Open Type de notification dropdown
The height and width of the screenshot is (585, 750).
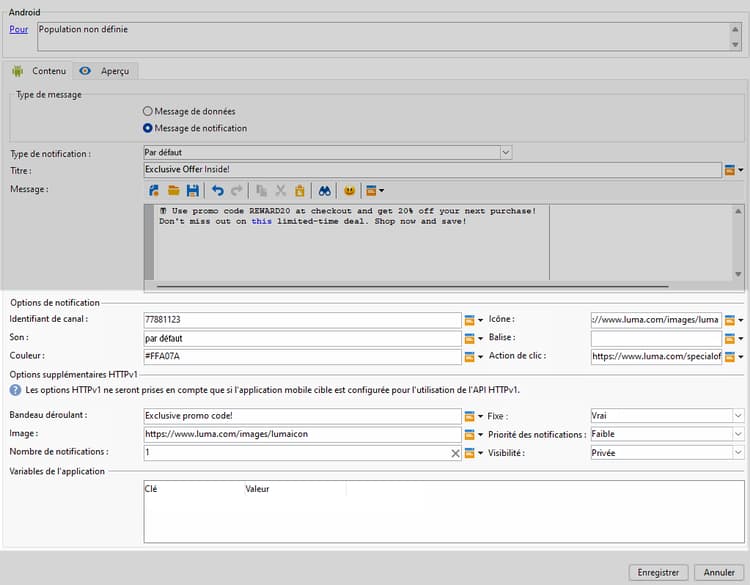(x=506, y=153)
